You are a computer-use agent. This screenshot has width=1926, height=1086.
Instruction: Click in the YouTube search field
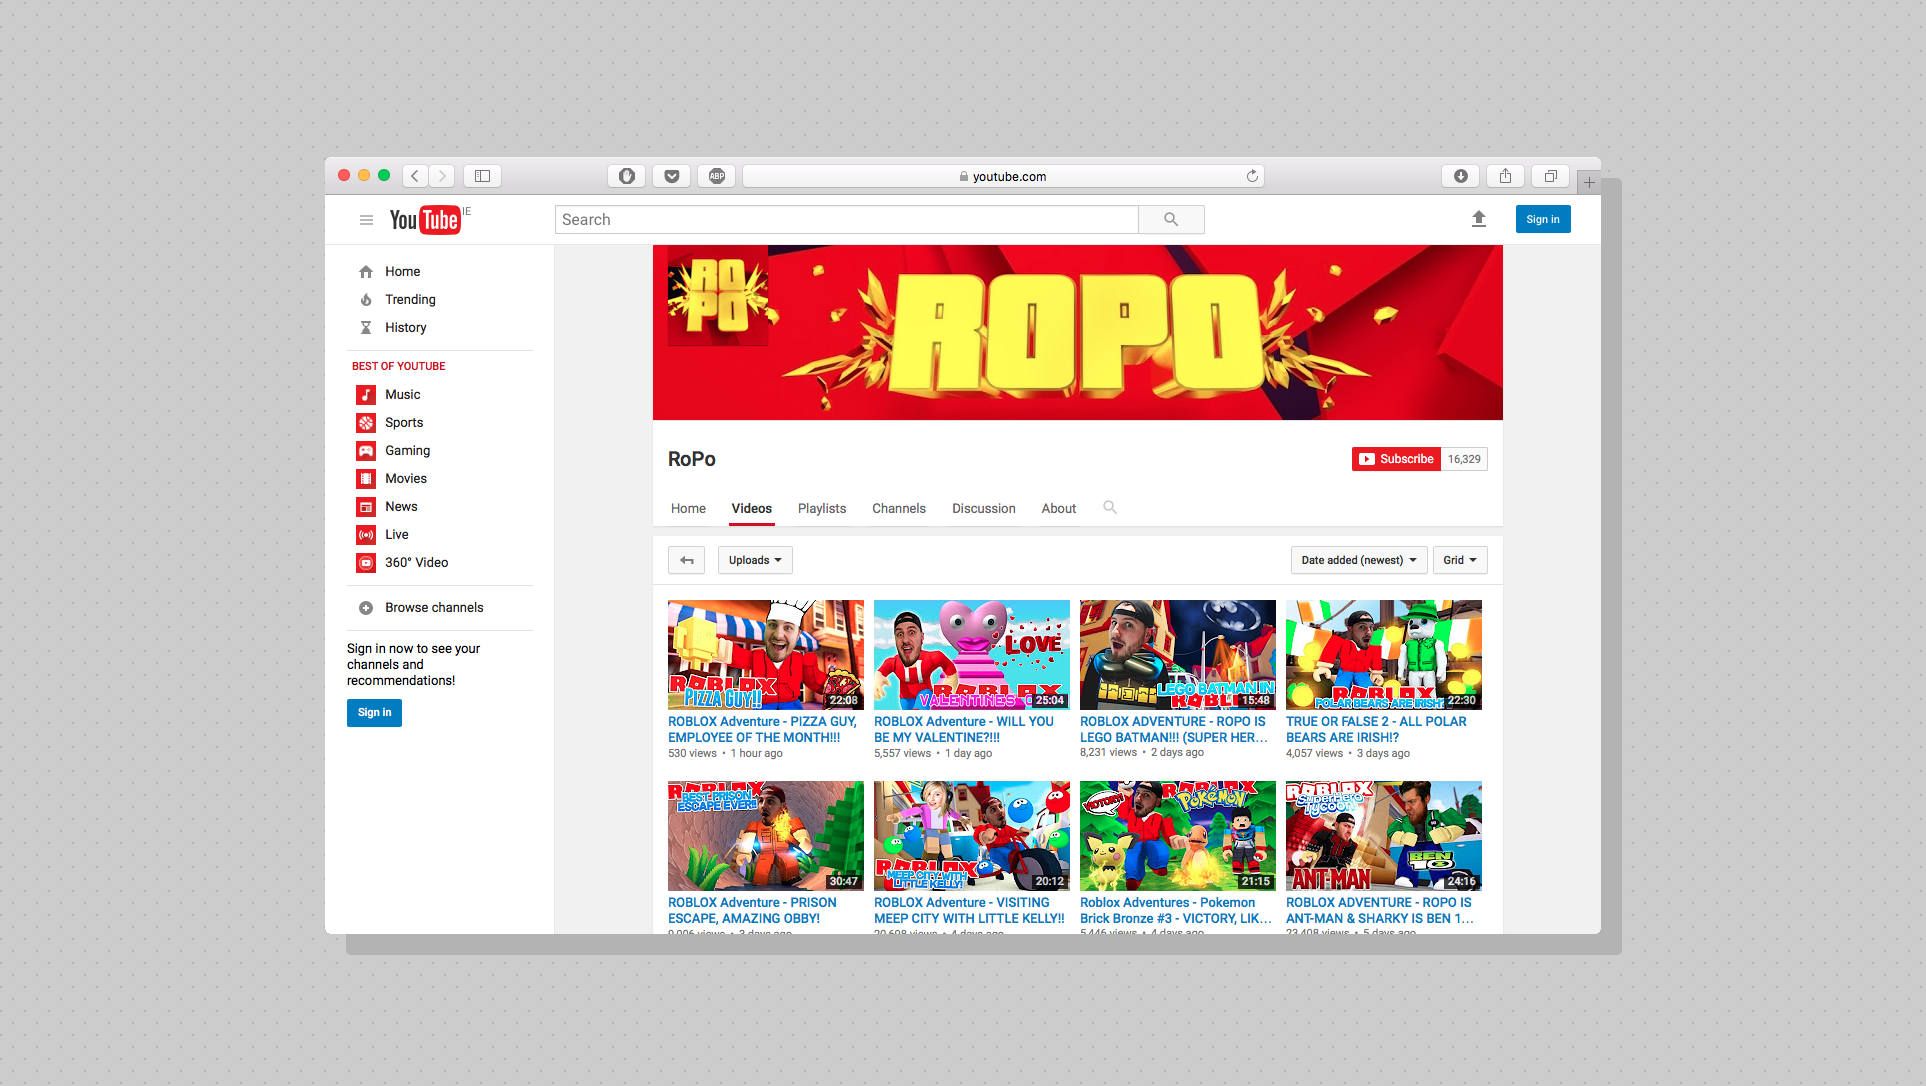tap(846, 220)
